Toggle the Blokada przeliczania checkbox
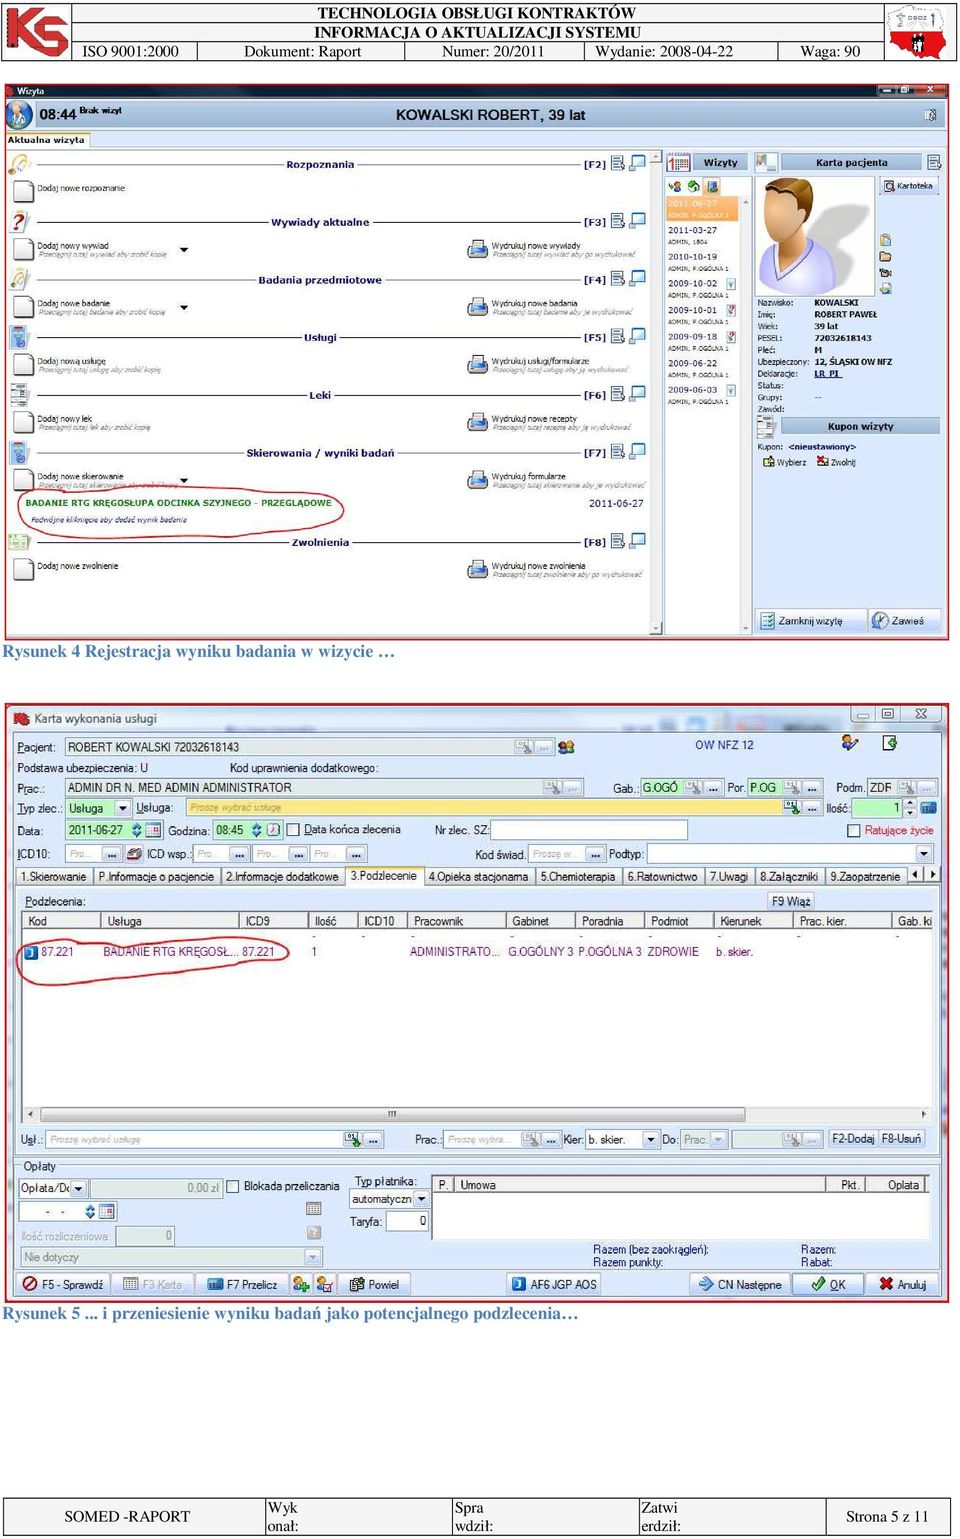Screen dimensions: 960x1539 pos(233,1186)
